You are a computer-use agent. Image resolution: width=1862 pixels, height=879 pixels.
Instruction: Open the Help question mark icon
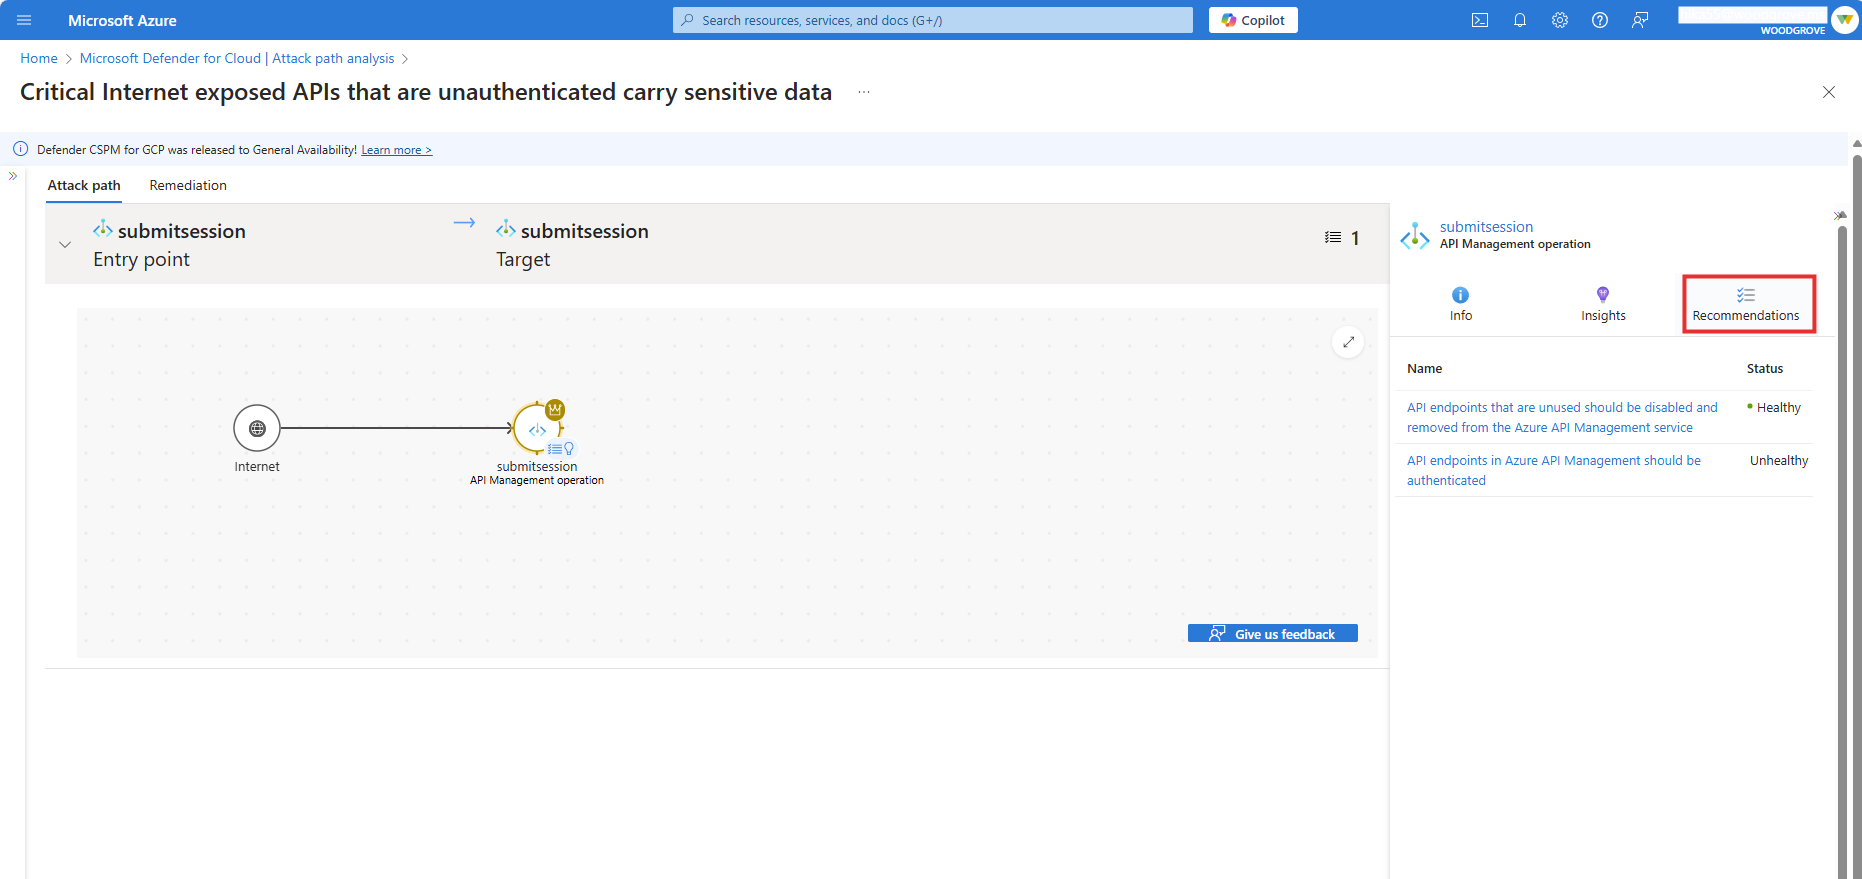[1600, 20]
